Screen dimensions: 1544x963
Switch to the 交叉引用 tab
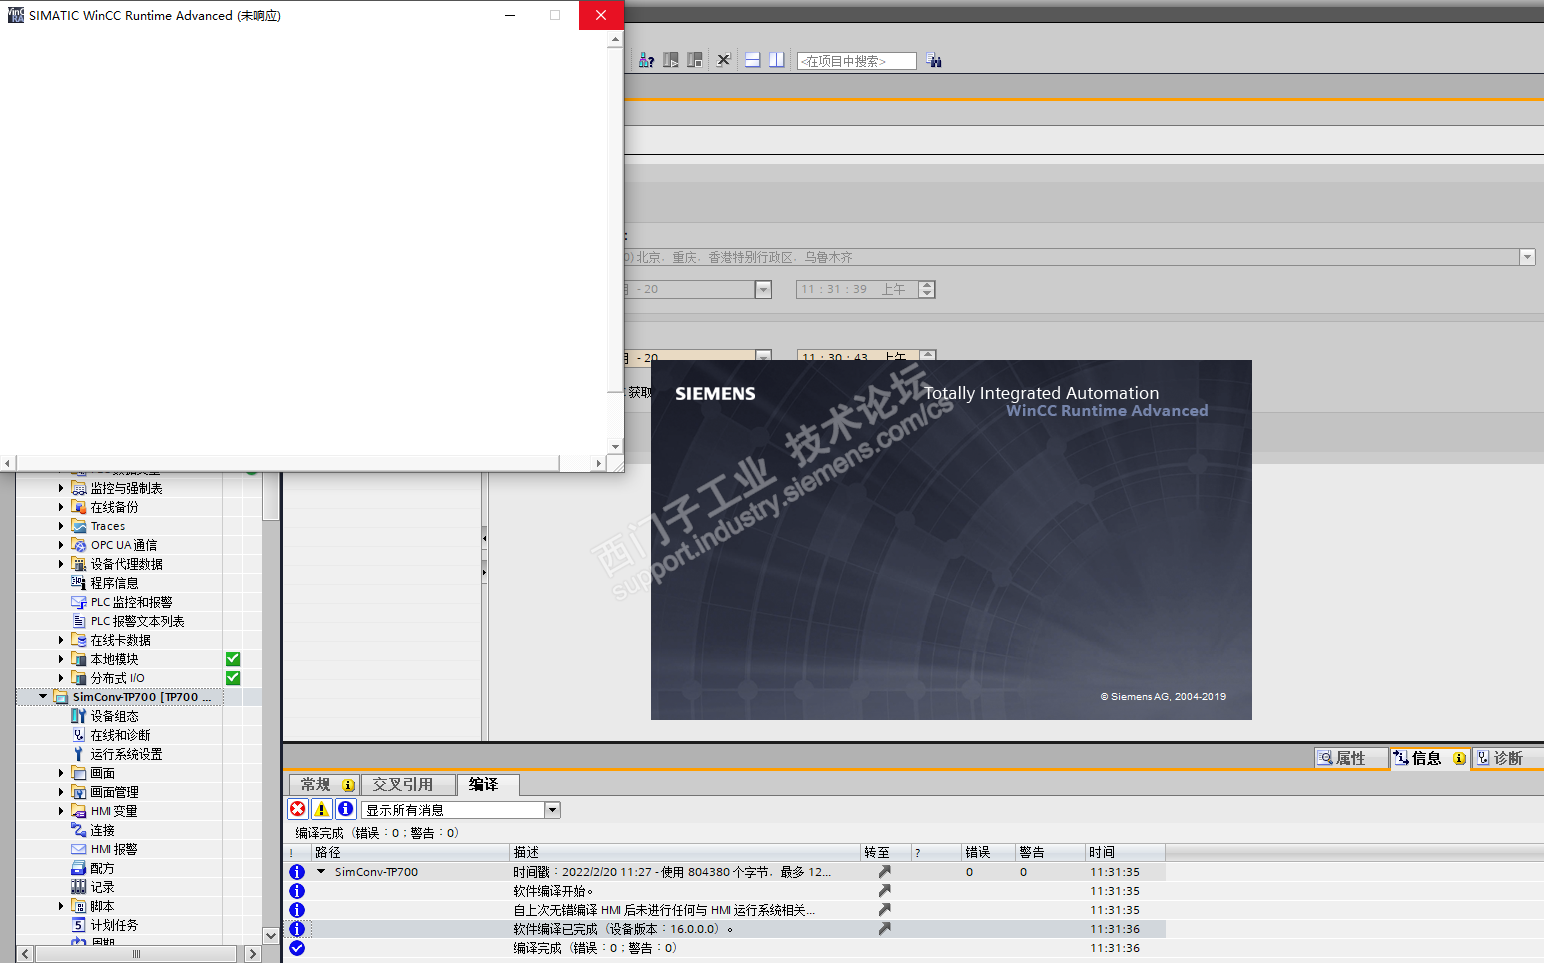(x=408, y=785)
